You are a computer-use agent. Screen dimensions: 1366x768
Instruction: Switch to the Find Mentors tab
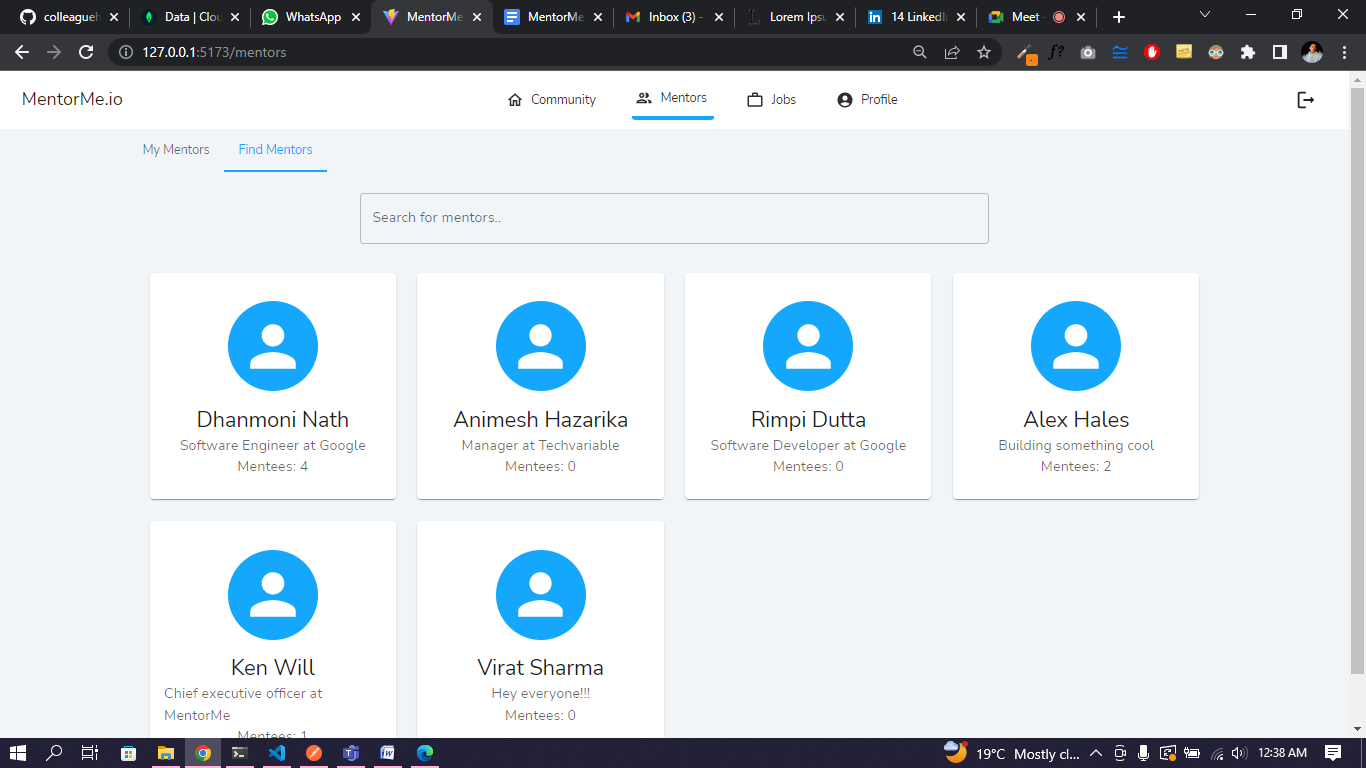[275, 149]
